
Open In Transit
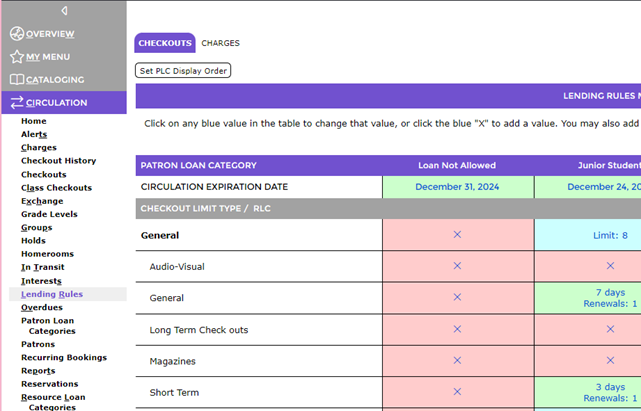(43, 267)
